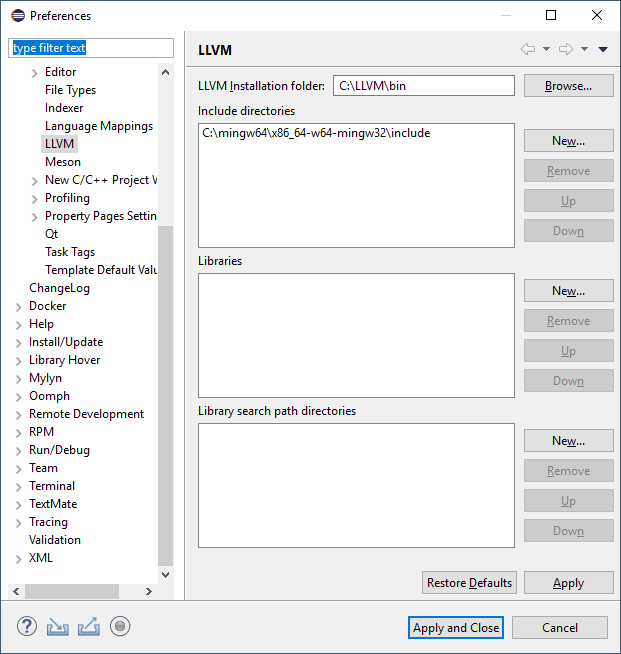Click the LLVM Installation folder field
Viewport: 621px width, 654px height.
pyautogui.click(x=424, y=86)
